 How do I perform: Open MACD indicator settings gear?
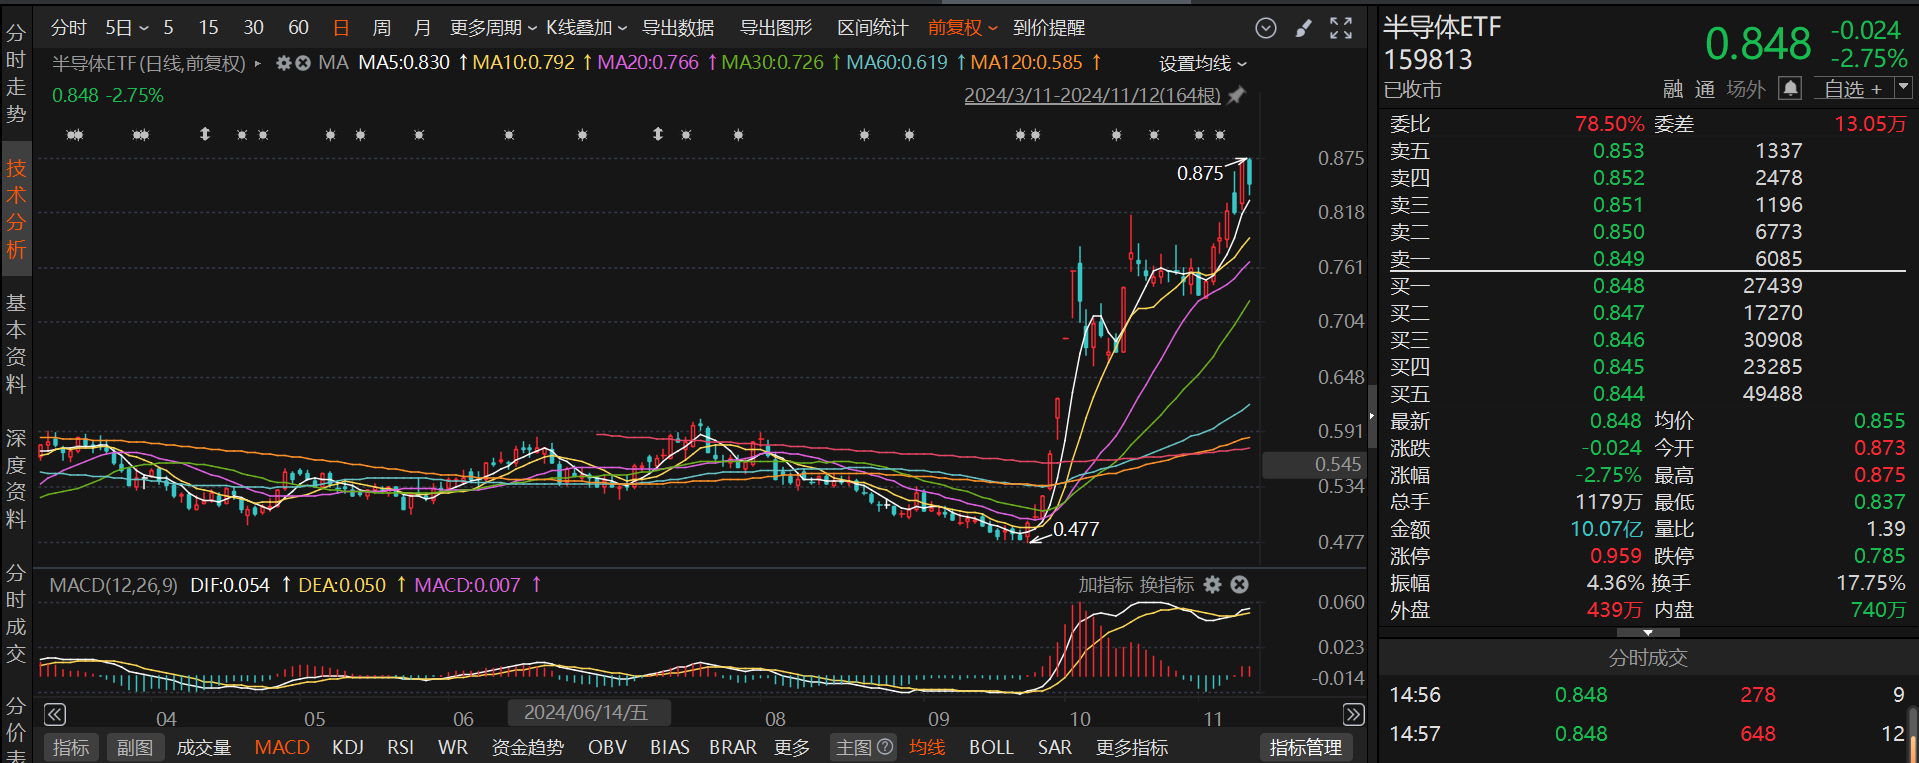tap(1212, 585)
